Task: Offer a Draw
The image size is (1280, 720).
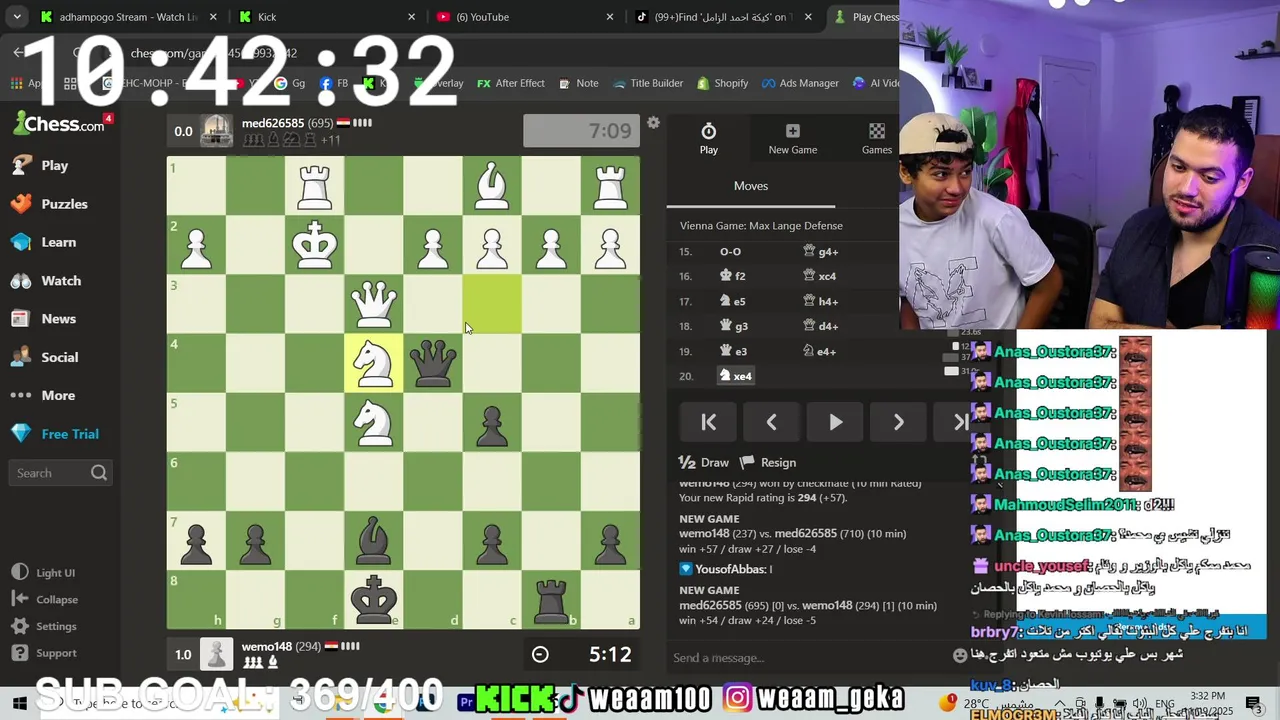Action: (x=704, y=463)
